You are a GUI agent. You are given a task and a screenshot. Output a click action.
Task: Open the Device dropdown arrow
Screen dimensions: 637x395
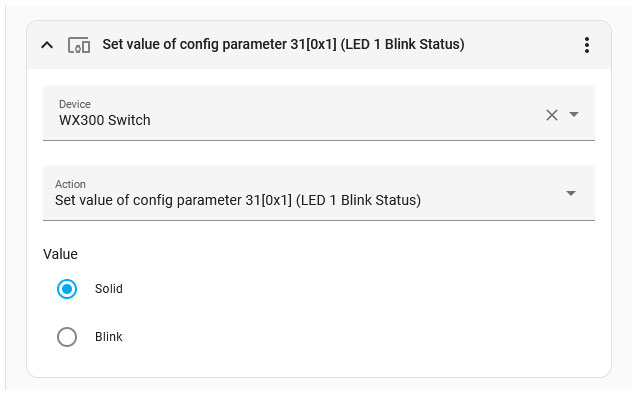pos(574,115)
